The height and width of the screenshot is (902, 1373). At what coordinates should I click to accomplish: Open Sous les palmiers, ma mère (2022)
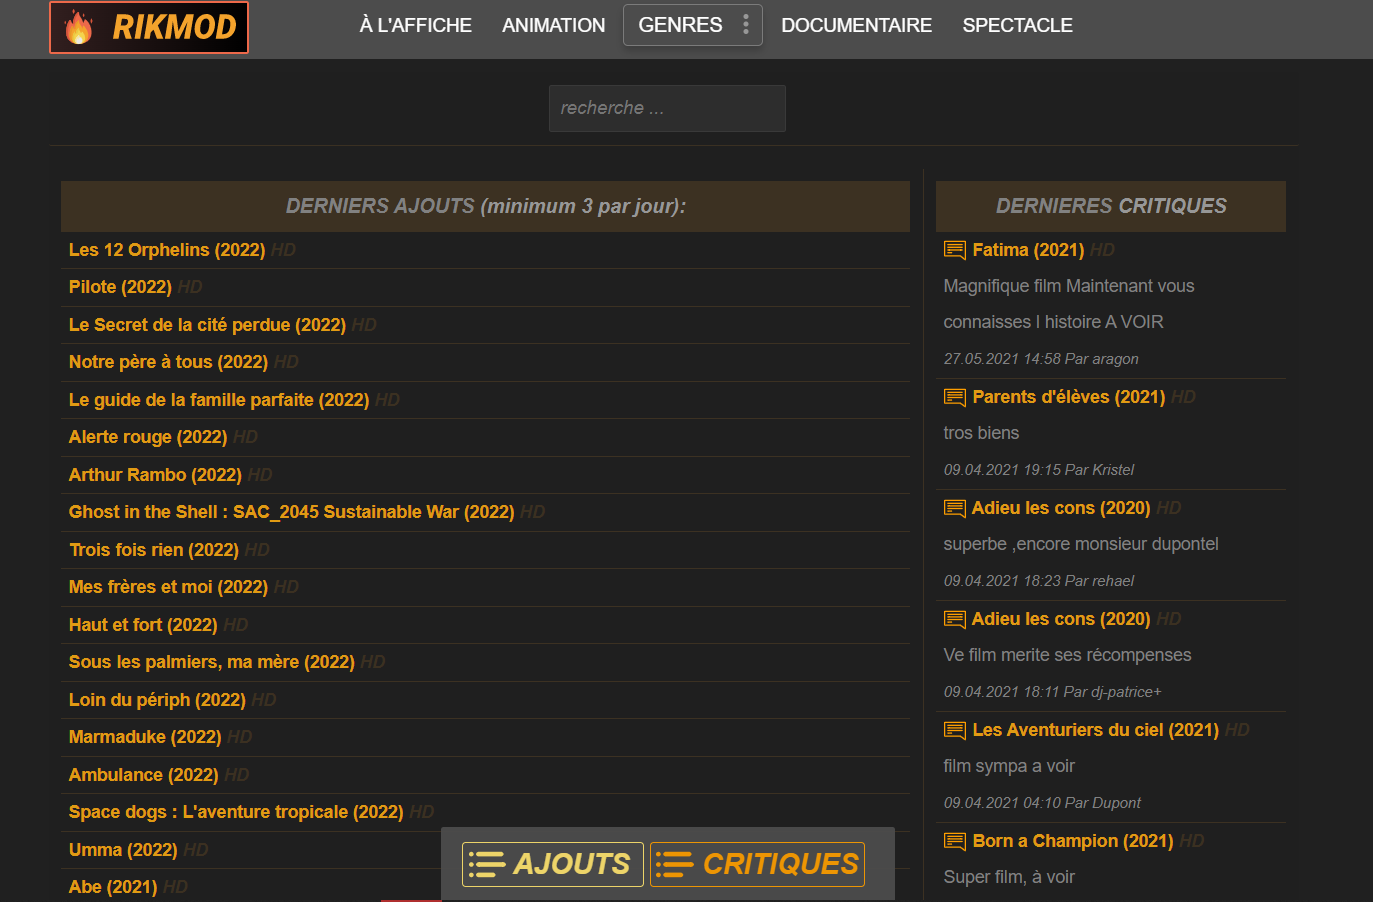click(x=212, y=662)
